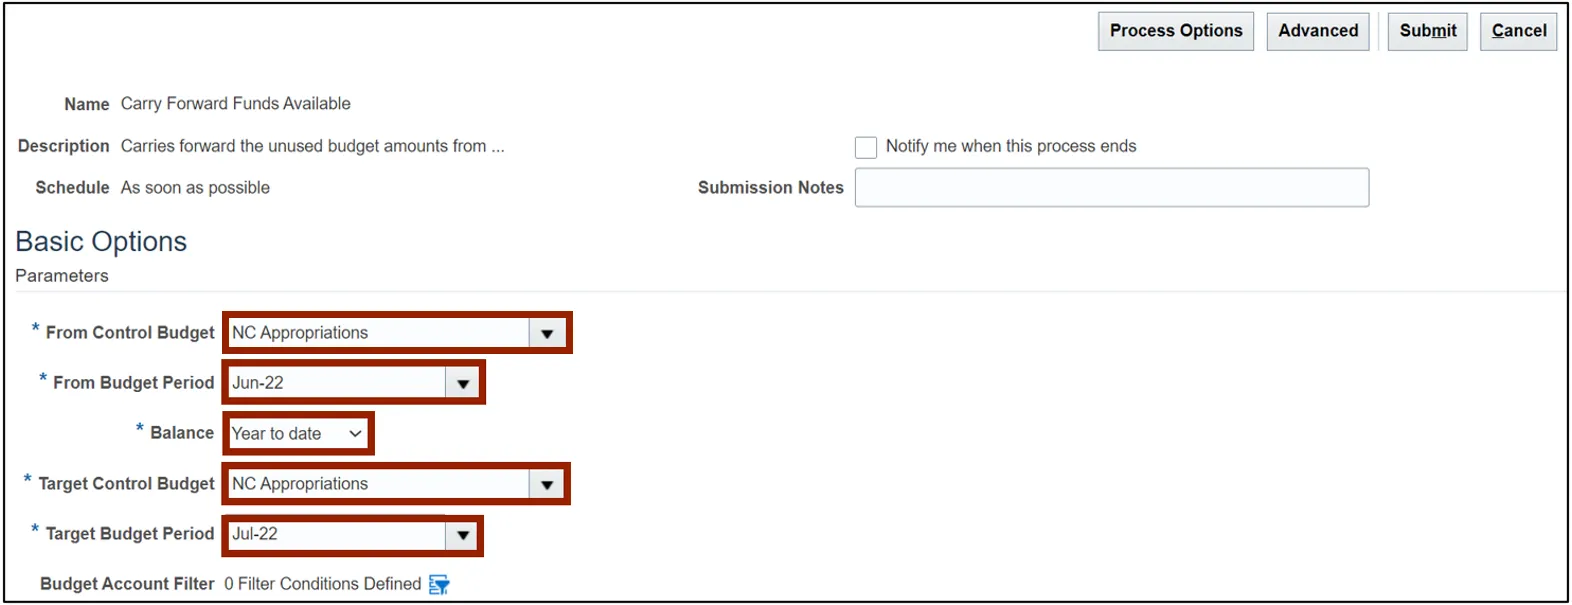Click the 0 Filter Conditions Defined text
The width and height of the screenshot is (1572, 605).
click(x=322, y=584)
